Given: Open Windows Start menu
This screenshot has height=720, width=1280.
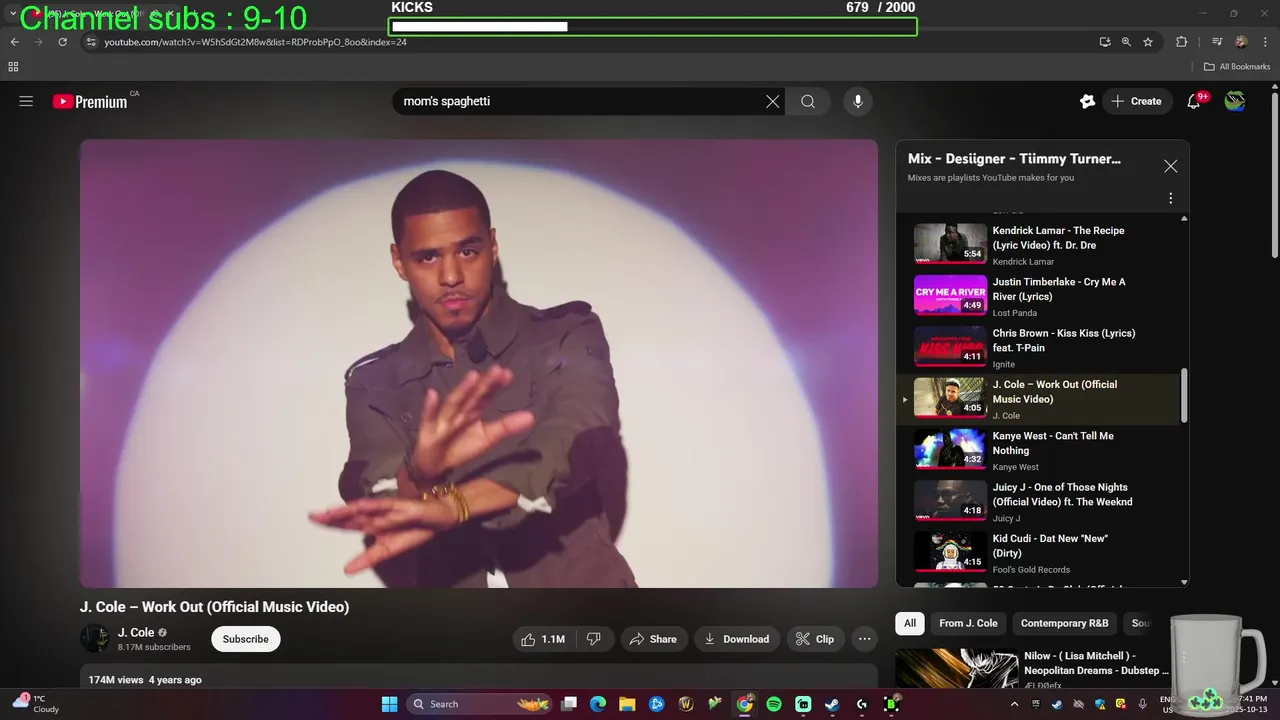Looking at the screenshot, I should 390,704.
